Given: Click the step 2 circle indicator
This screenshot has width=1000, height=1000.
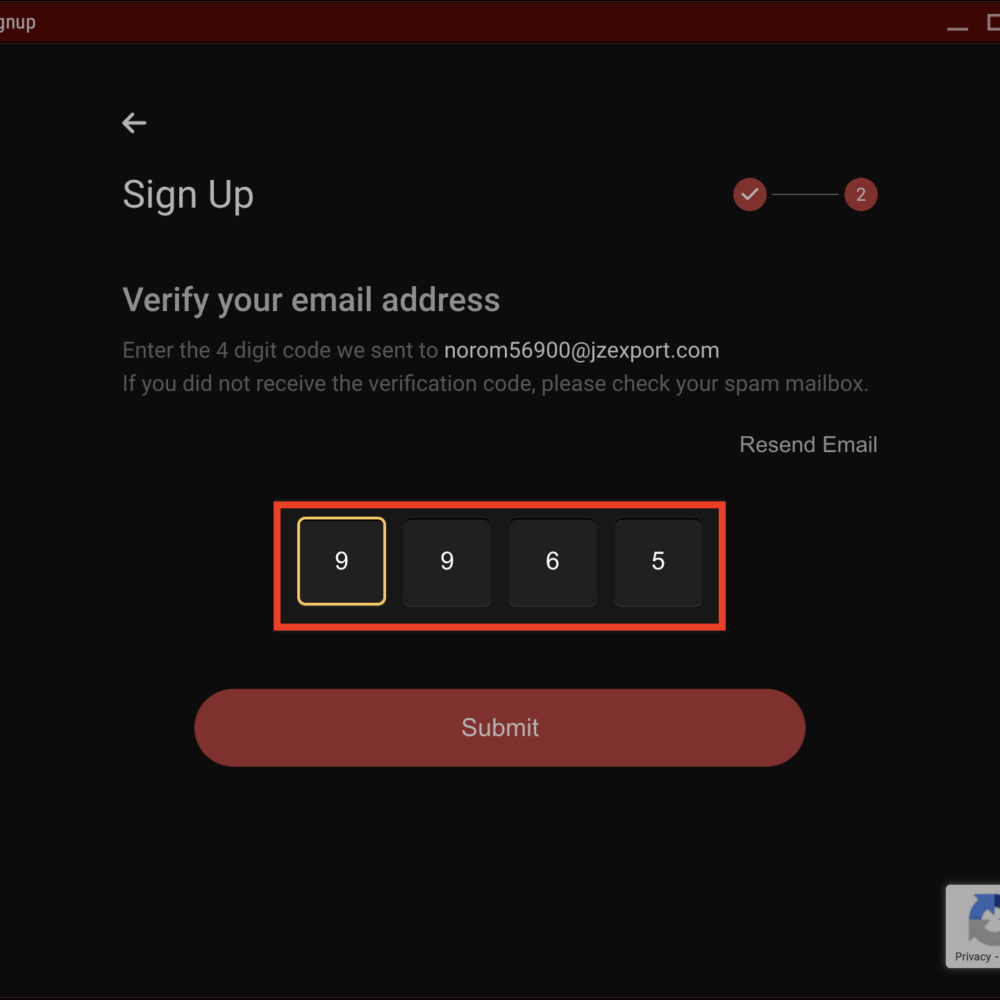Looking at the screenshot, I should [860, 194].
